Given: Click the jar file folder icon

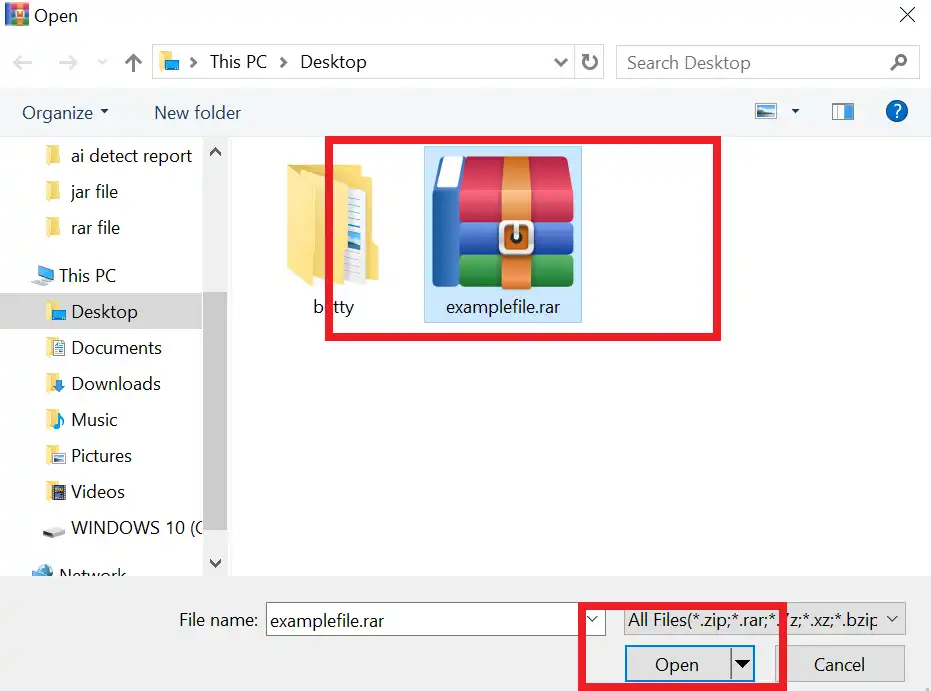Looking at the screenshot, I should point(53,192).
